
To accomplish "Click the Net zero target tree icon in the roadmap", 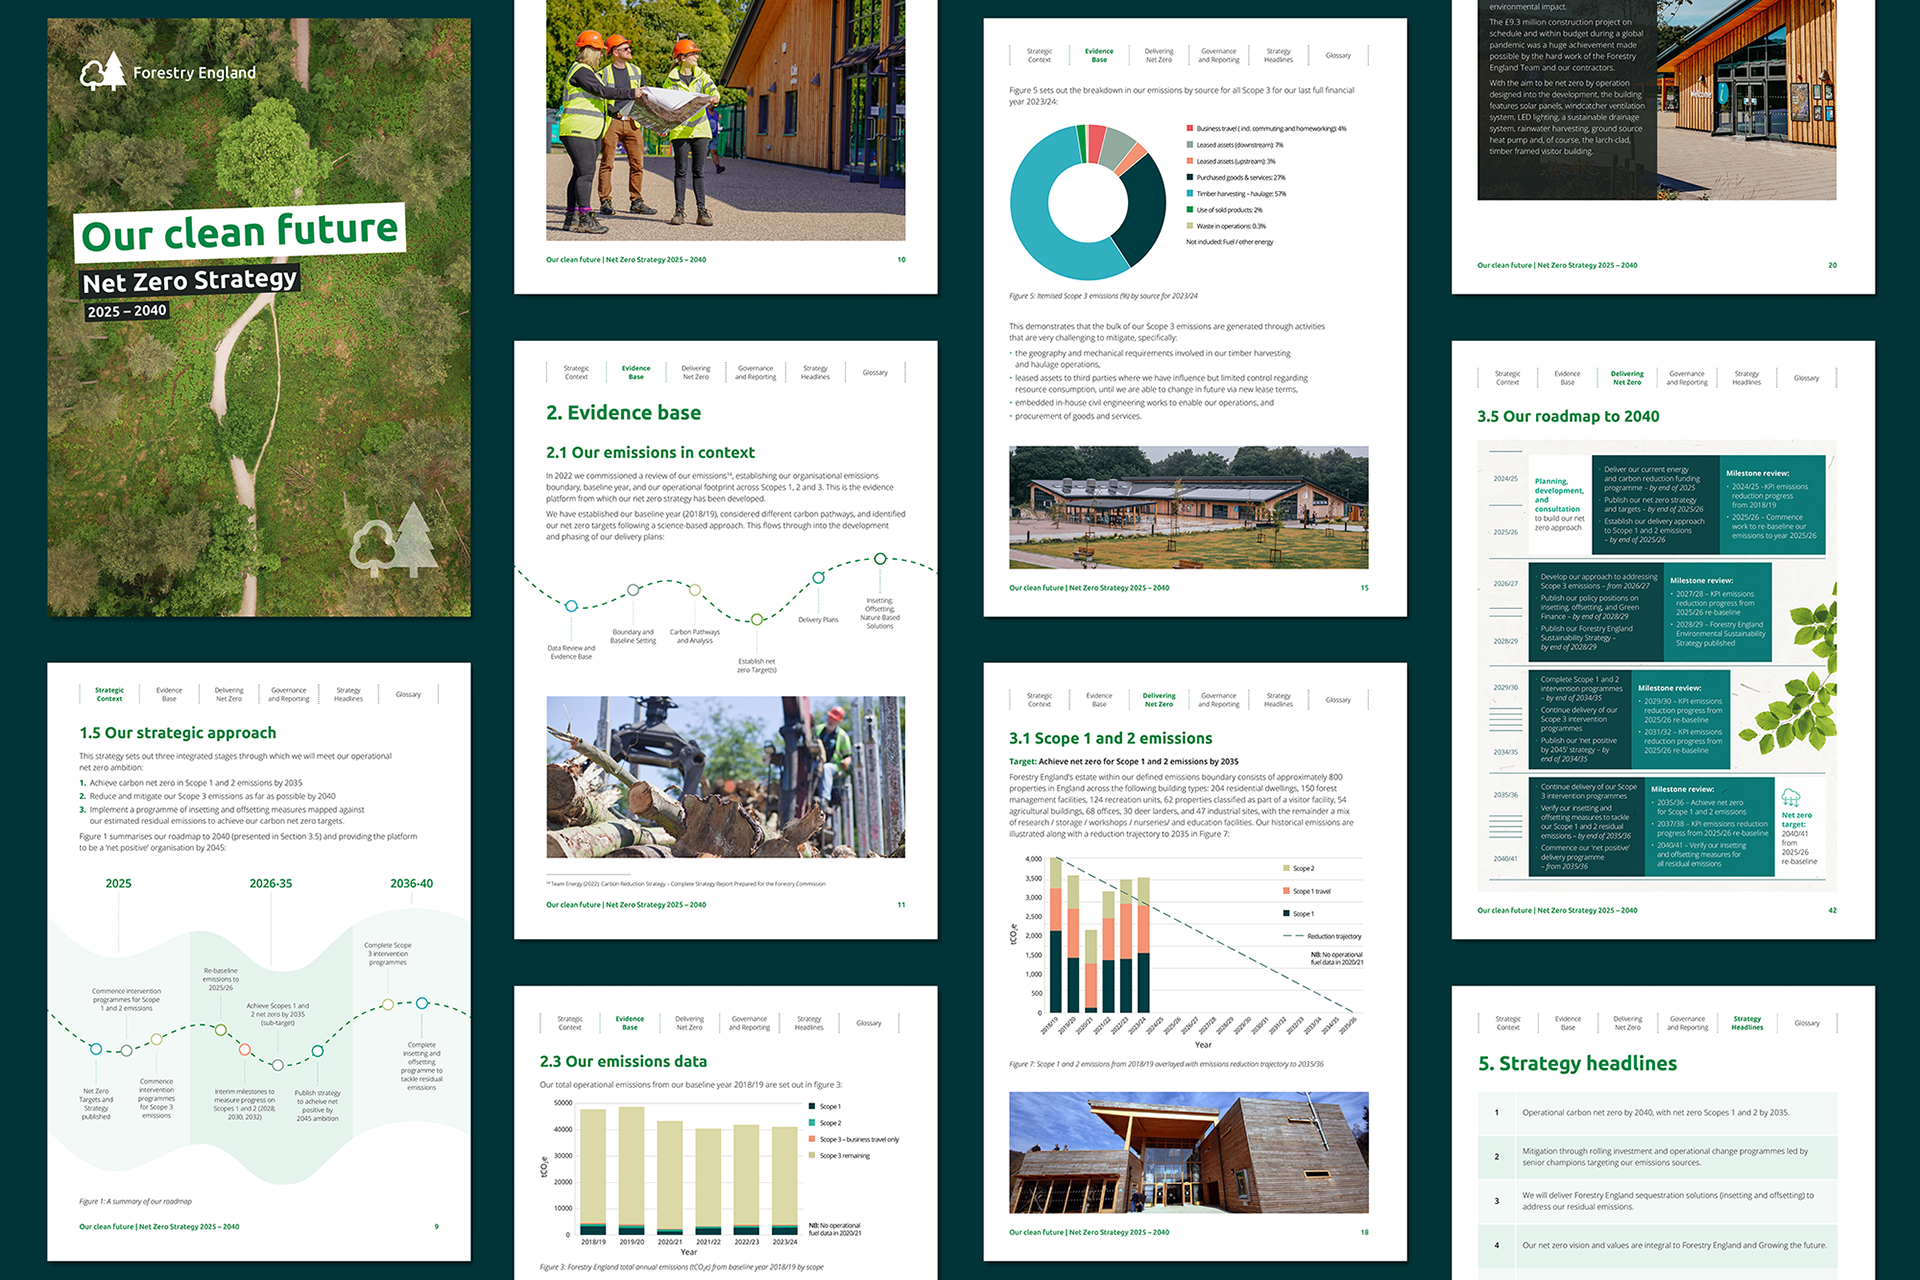I will [x=1790, y=797].
